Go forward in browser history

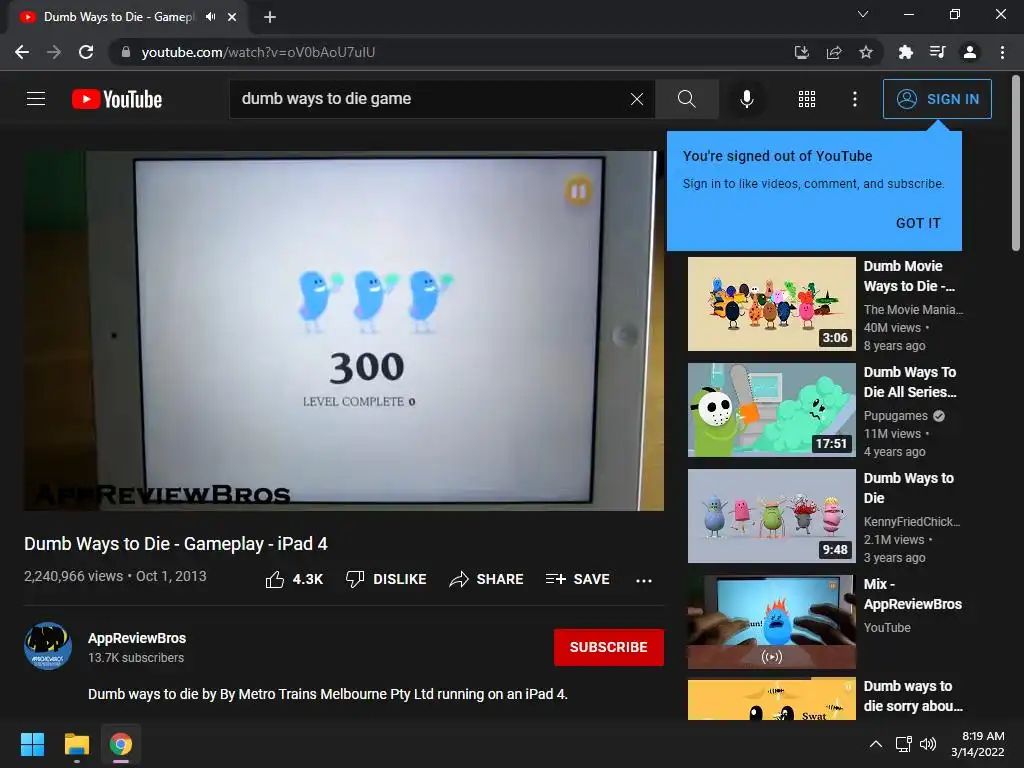coord(54,52)
